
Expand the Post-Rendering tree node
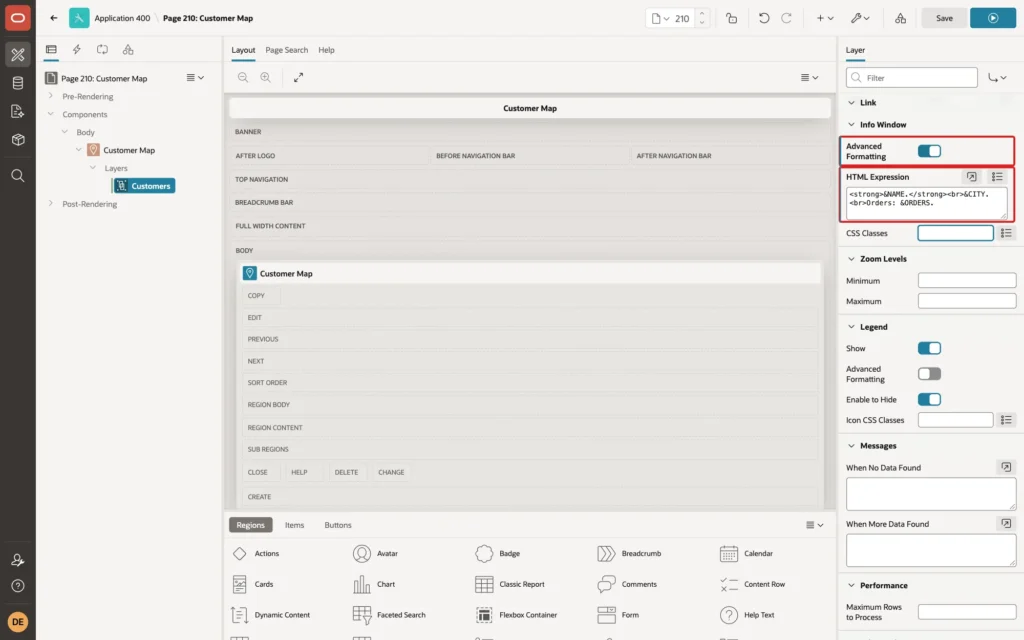(50, 204)
